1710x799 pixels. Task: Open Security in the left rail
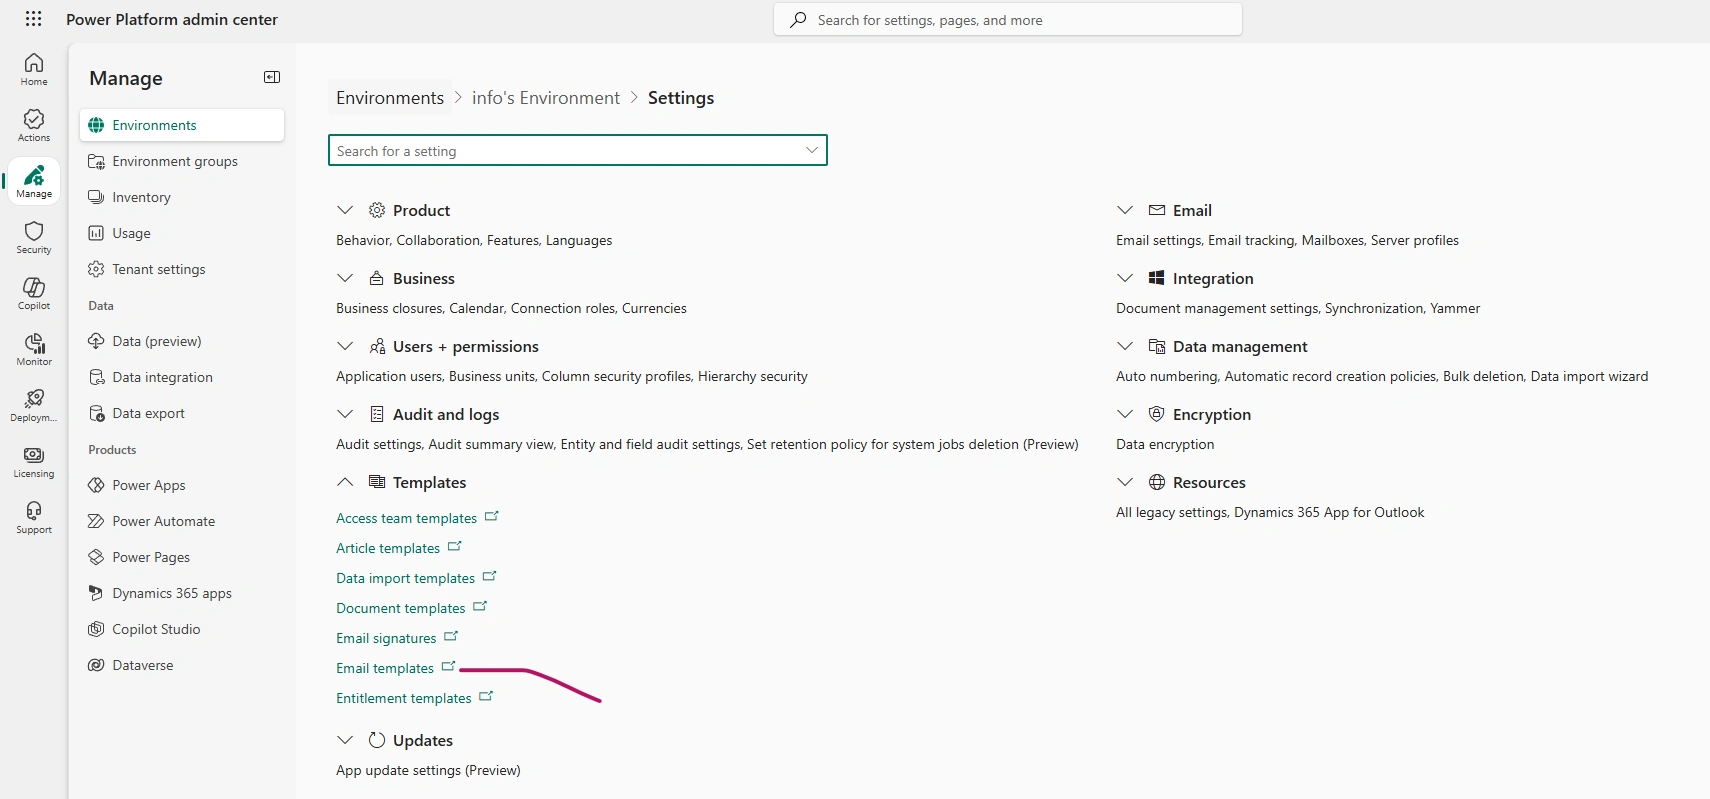(x=34, y=238)
